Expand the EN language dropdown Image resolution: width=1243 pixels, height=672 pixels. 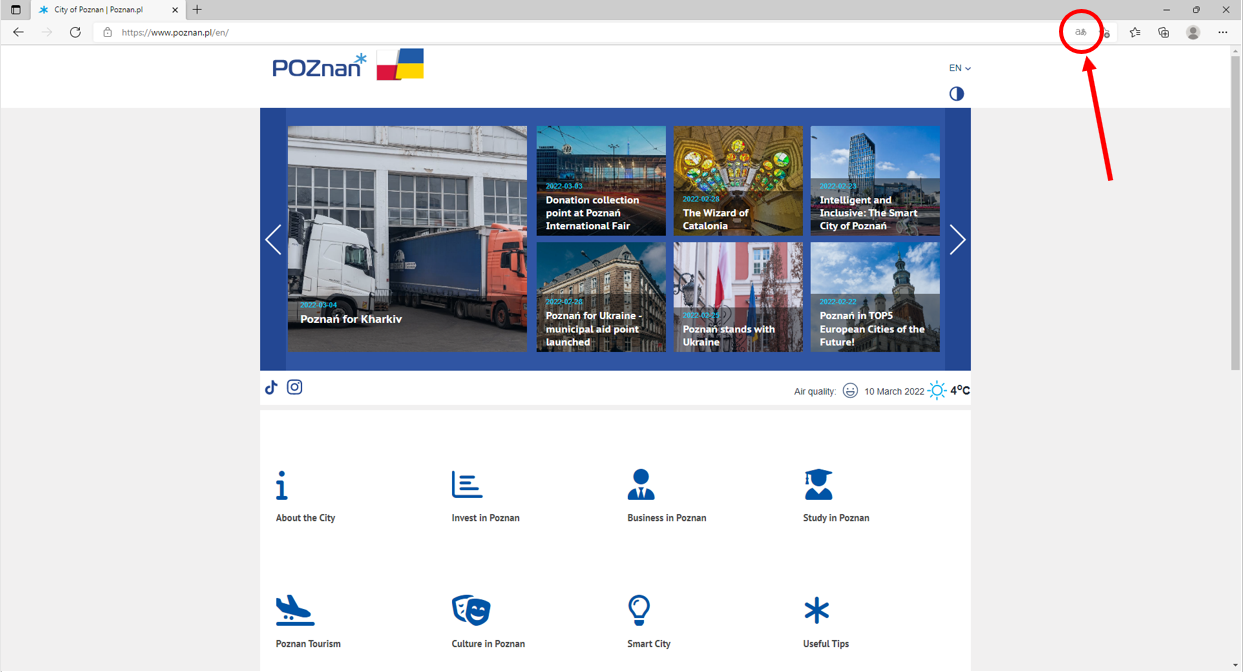[960, 68]
